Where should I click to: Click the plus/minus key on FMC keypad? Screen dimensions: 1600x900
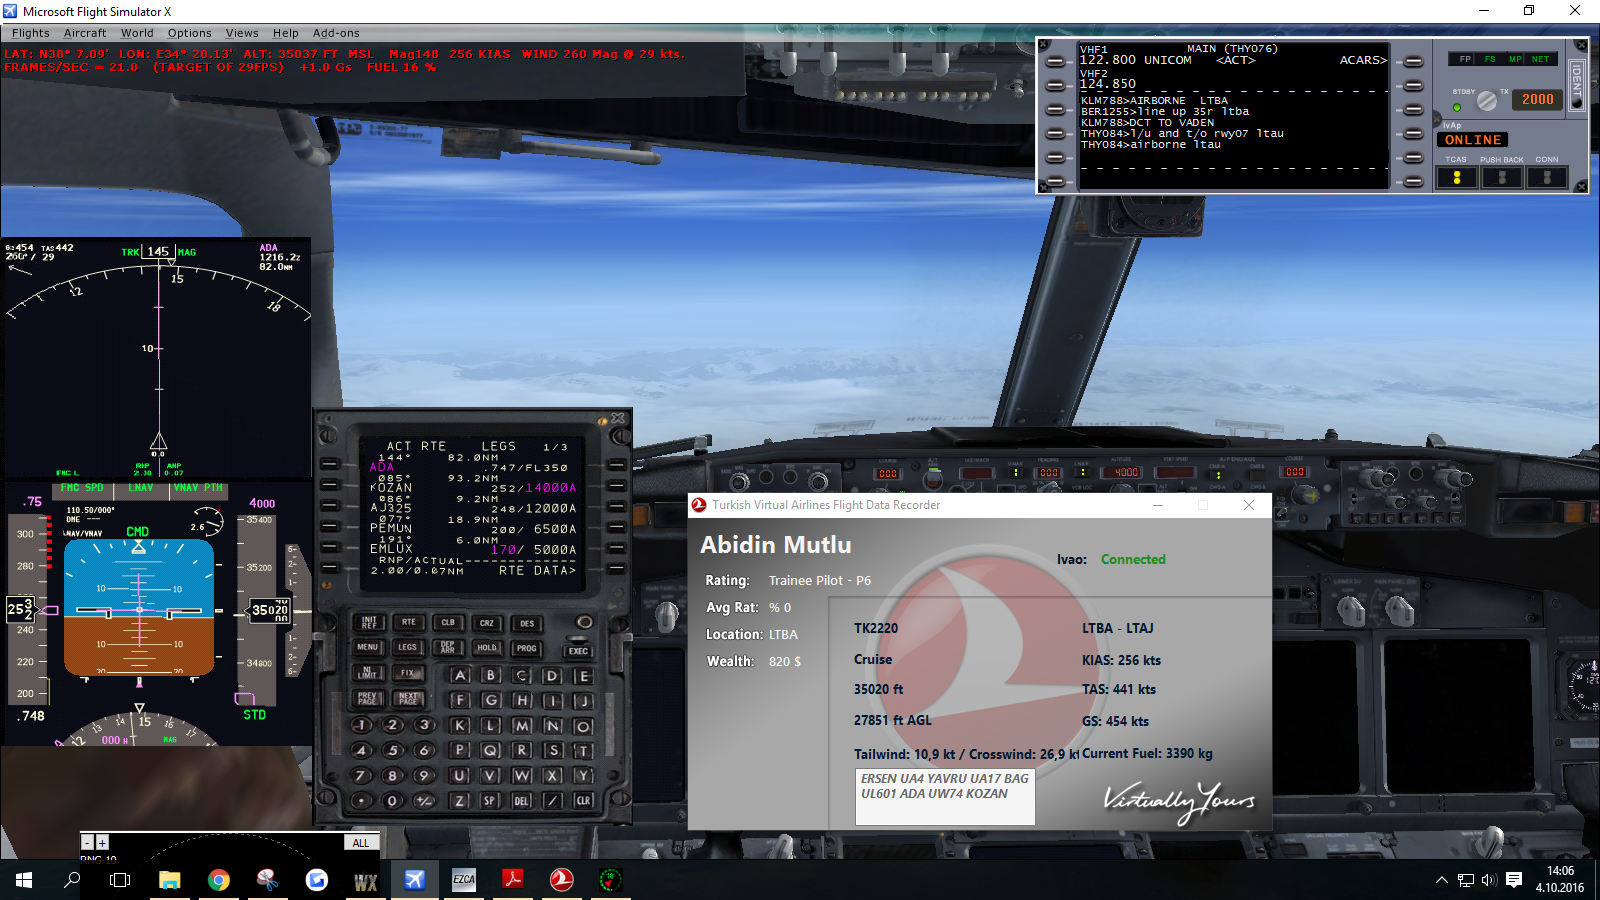pyautogui.click(x=424, y=800)
